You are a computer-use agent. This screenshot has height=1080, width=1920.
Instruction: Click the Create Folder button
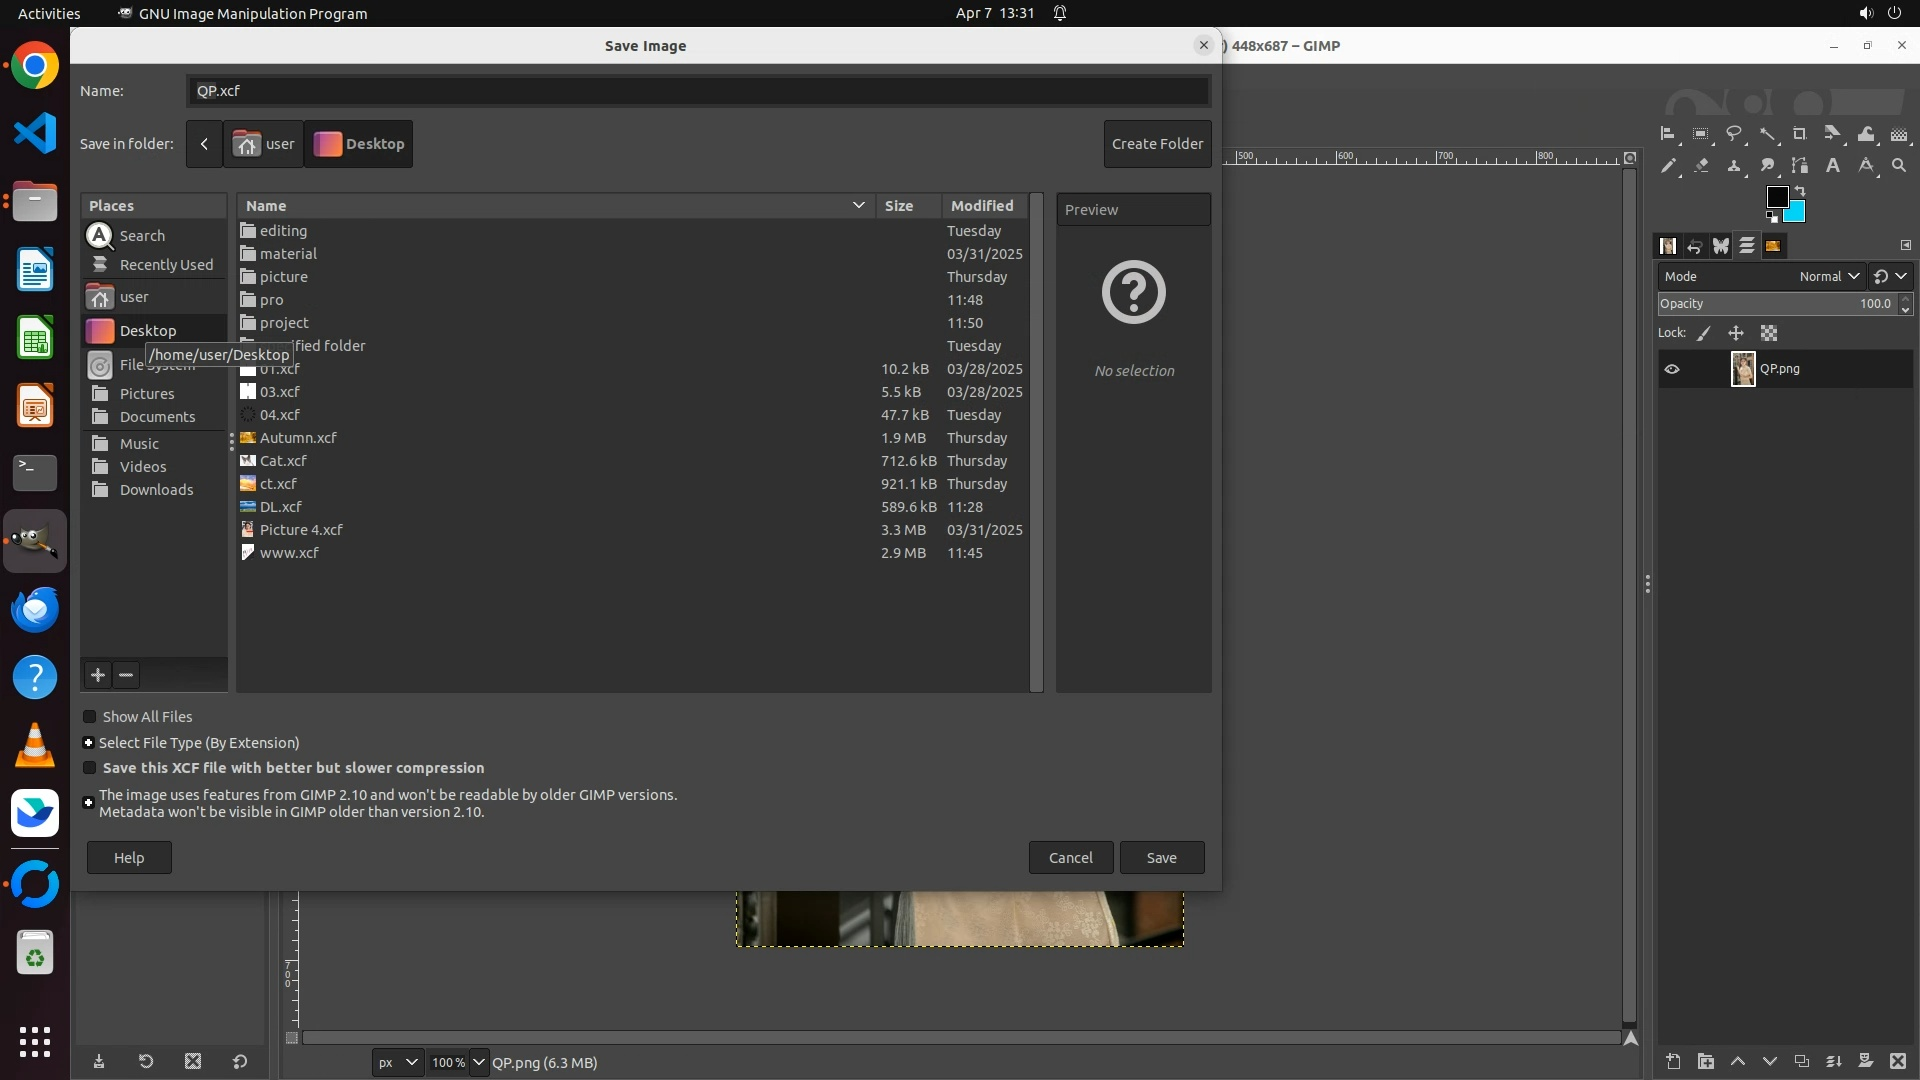1157,144
